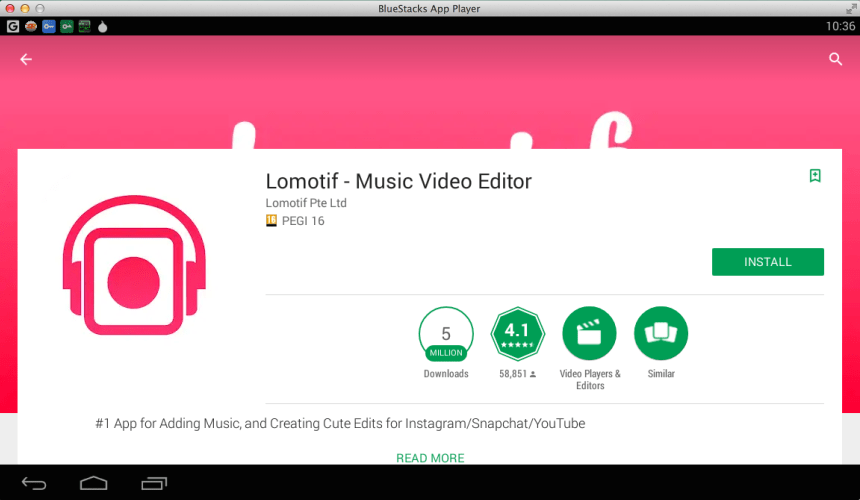The width and height of the screenshot is (860, 500).
Task: View the 4.1 star rating badge
Action: [517, 333]
